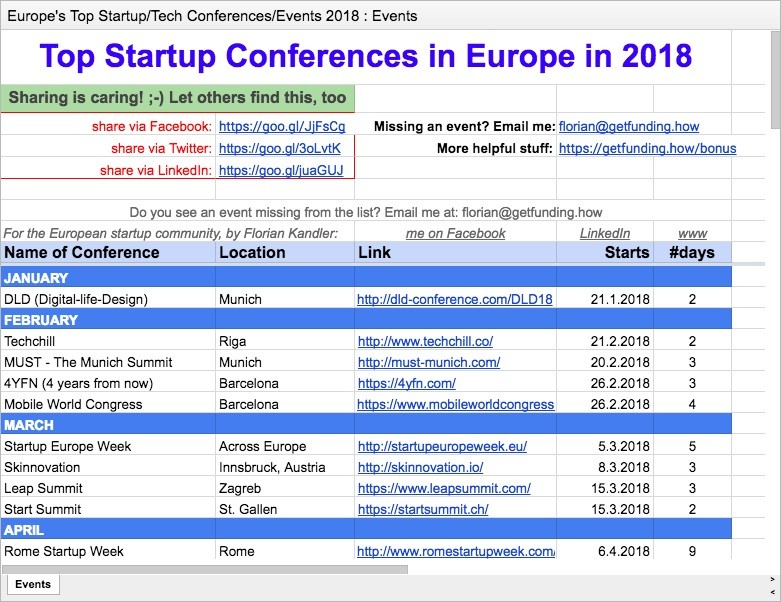781x602 pixels.
Task: Open the share via LinkedIn goo.gl link
Action: coord(281,170)
